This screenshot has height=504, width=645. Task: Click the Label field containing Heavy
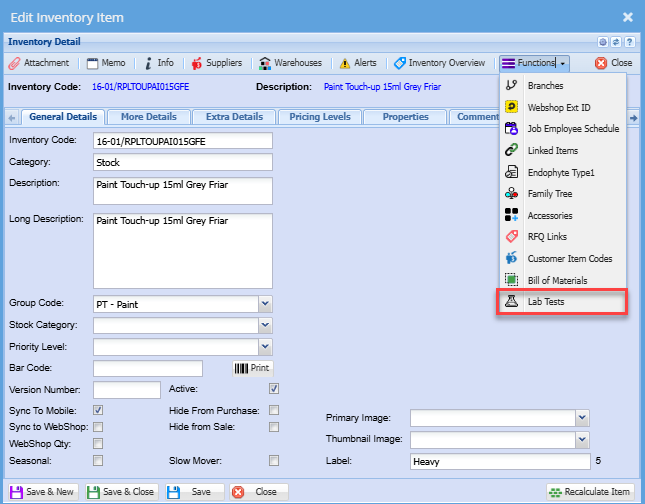[x=500, y=461]
